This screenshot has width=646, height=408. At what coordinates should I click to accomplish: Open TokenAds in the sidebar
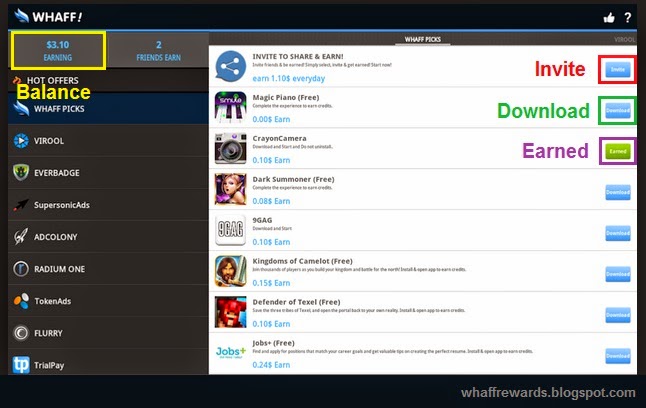pyautogui.click(x=108, y=301)
